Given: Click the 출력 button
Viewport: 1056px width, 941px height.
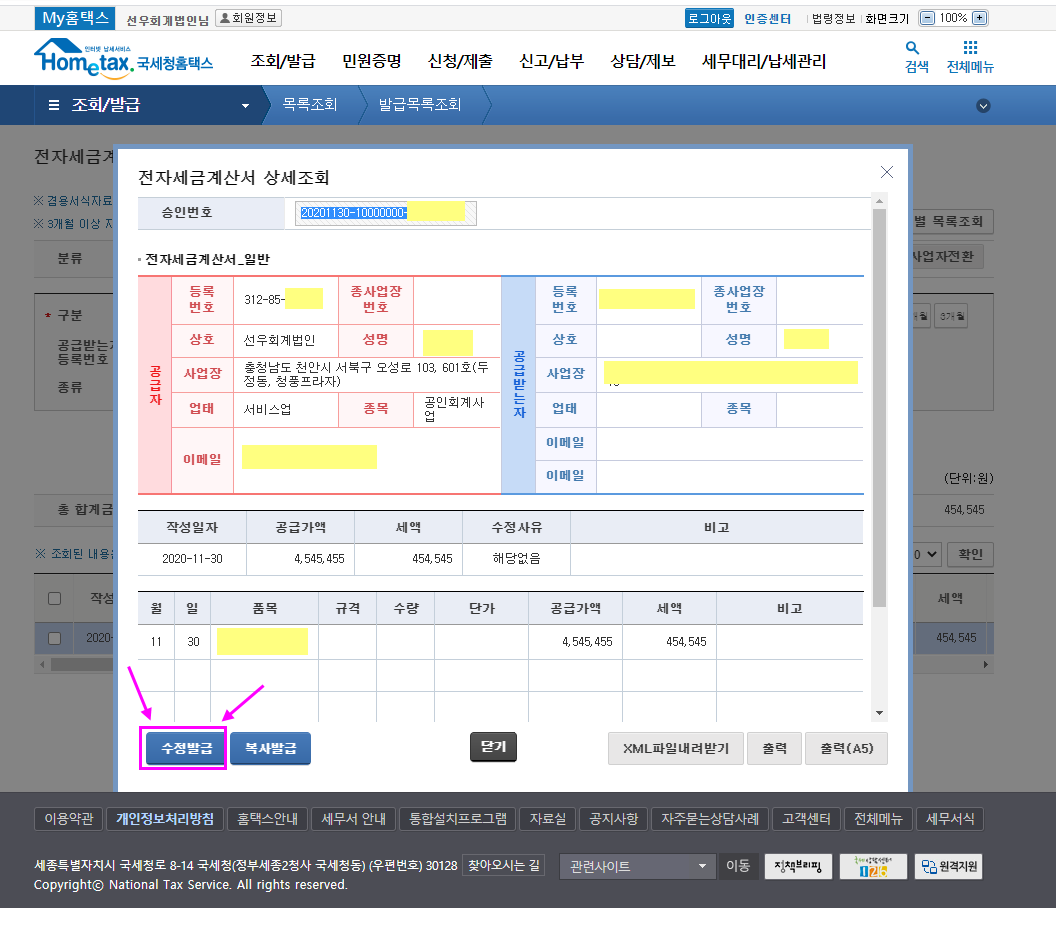Looking at the screenshot, I should [x=774, y=748].
